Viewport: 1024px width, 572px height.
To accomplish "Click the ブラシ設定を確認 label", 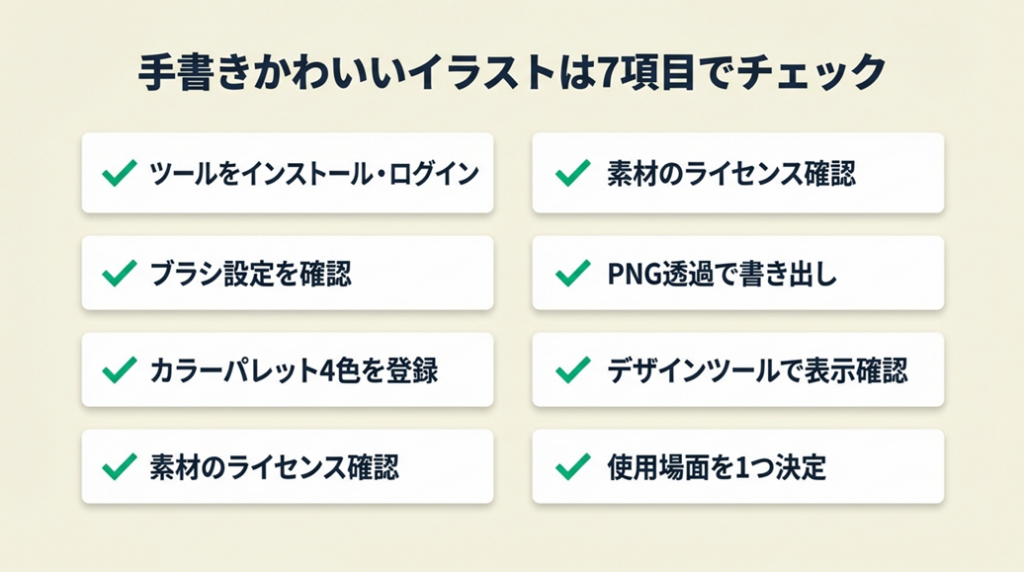I will (250, 272).
